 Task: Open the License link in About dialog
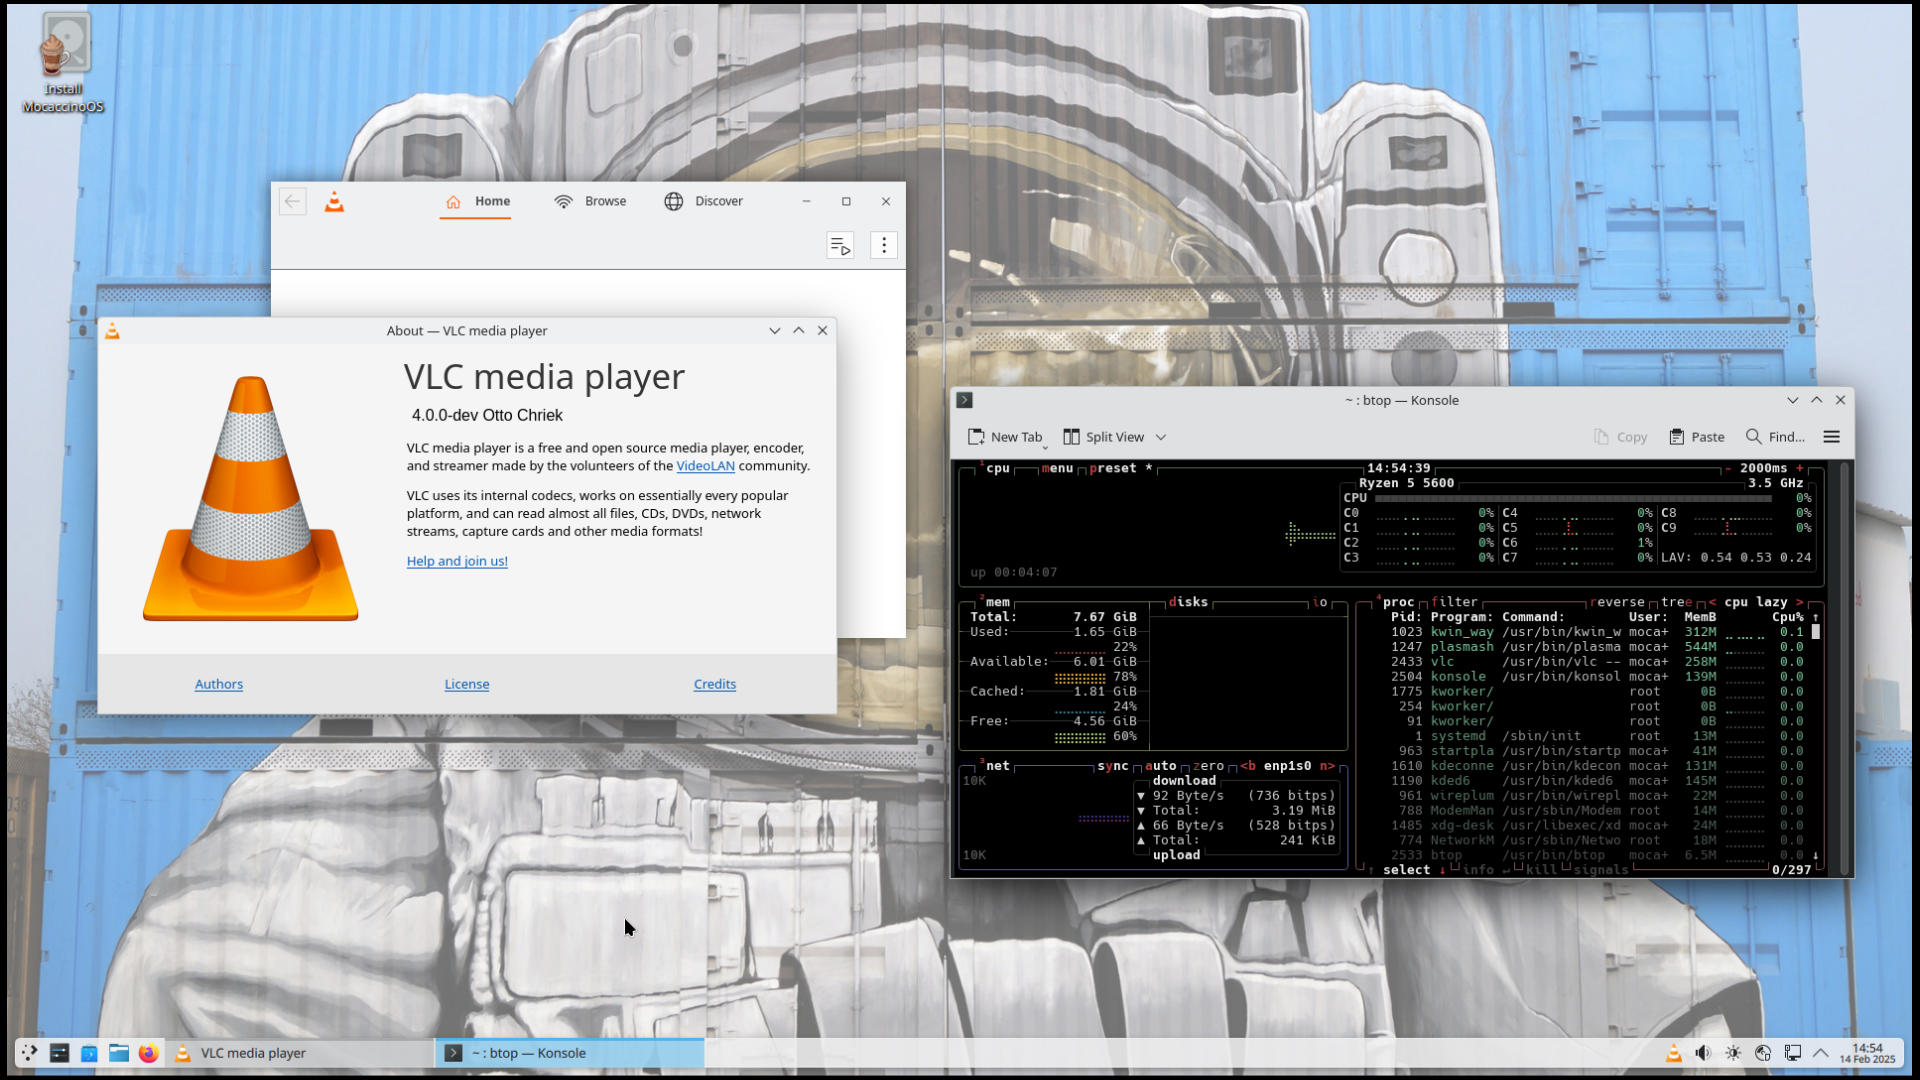point(467,684)
